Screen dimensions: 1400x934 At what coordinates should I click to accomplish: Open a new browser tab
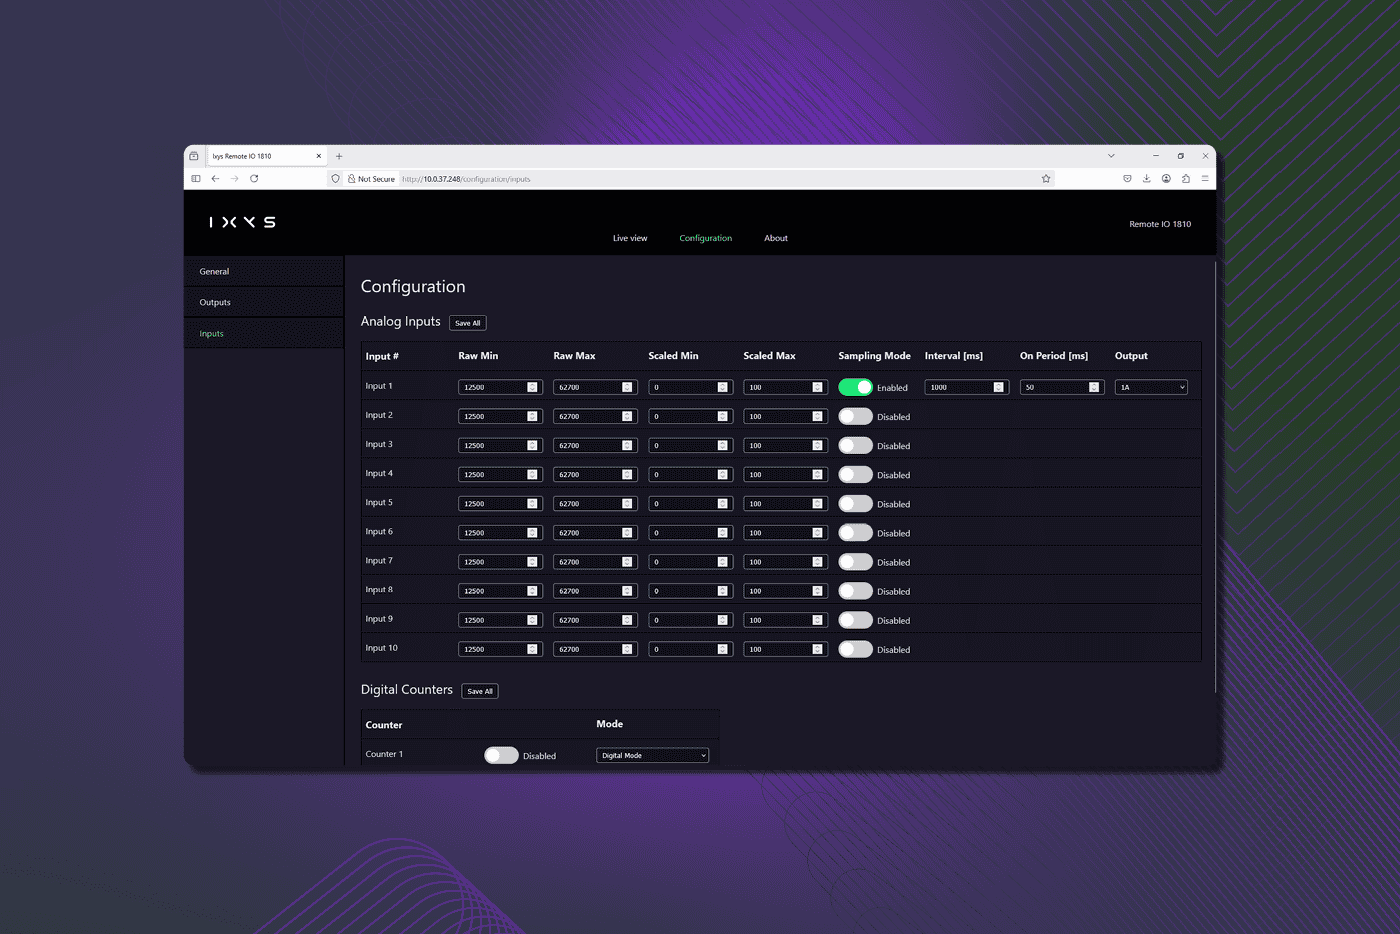339,156
